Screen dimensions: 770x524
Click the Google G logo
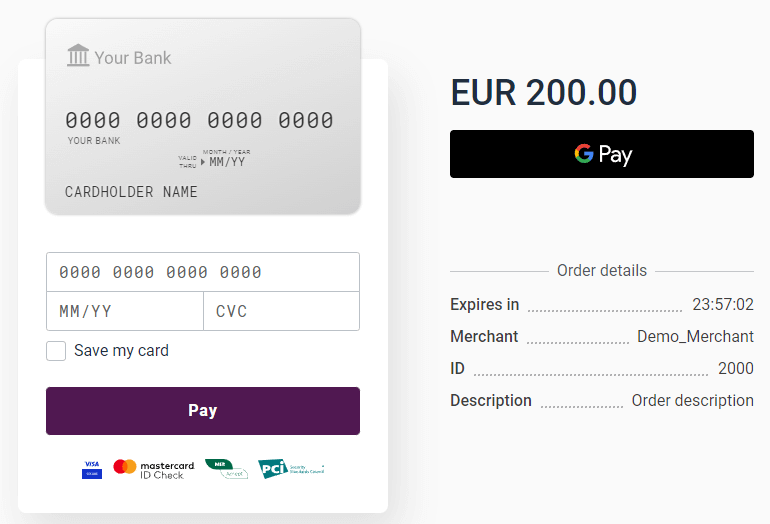[x=584, y=154]
